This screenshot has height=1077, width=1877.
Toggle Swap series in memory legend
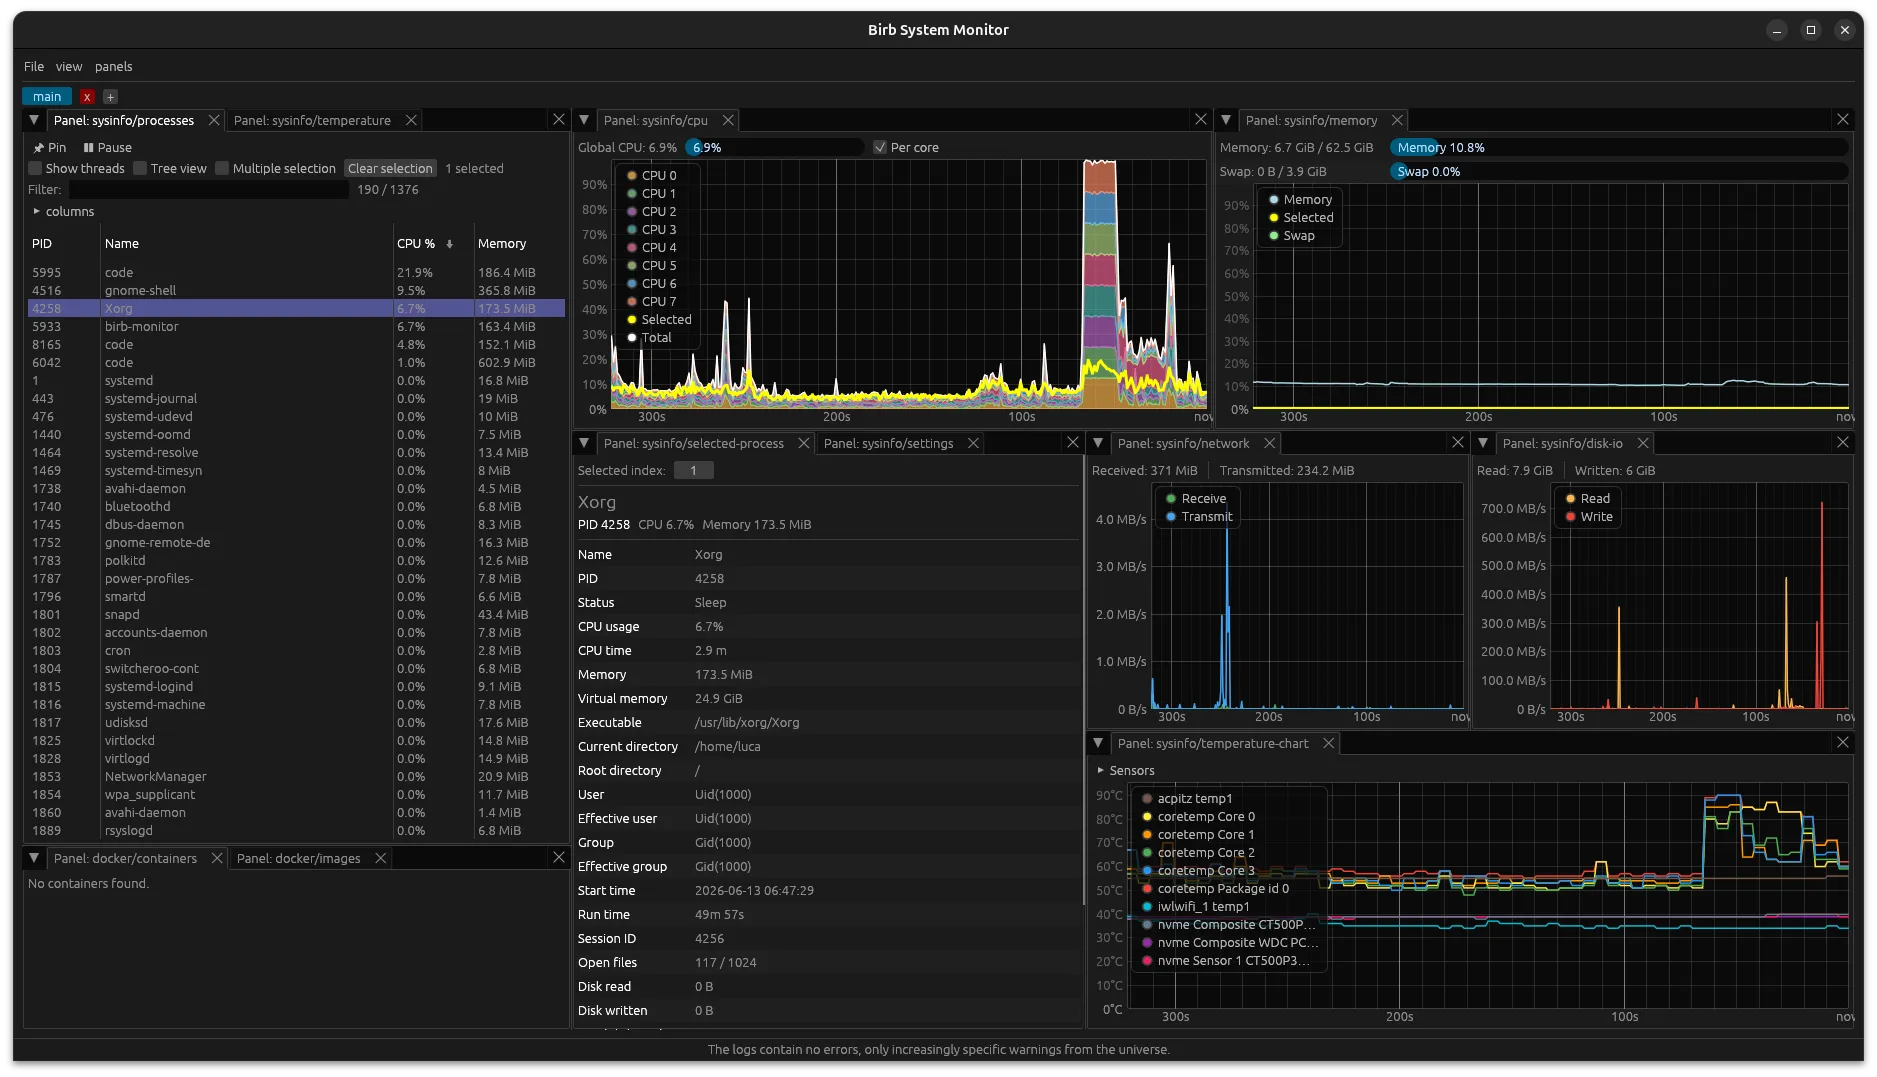1292,235
